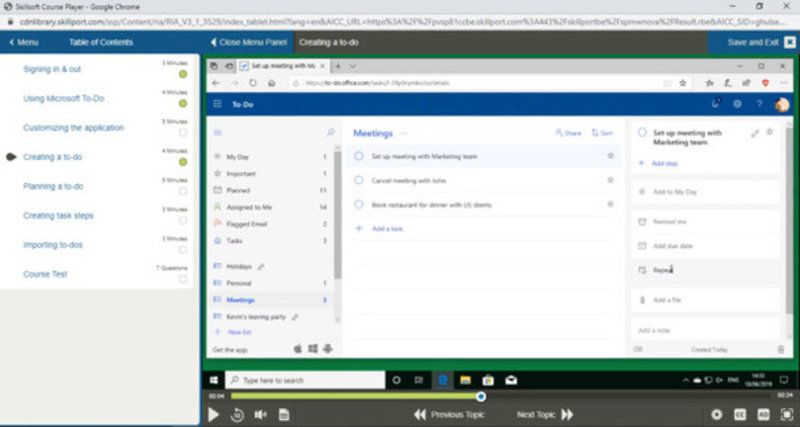Rename task with pencil icon in details
Image resolution: width=800 pixels, height=427 pixels.
tap(755, 133)
